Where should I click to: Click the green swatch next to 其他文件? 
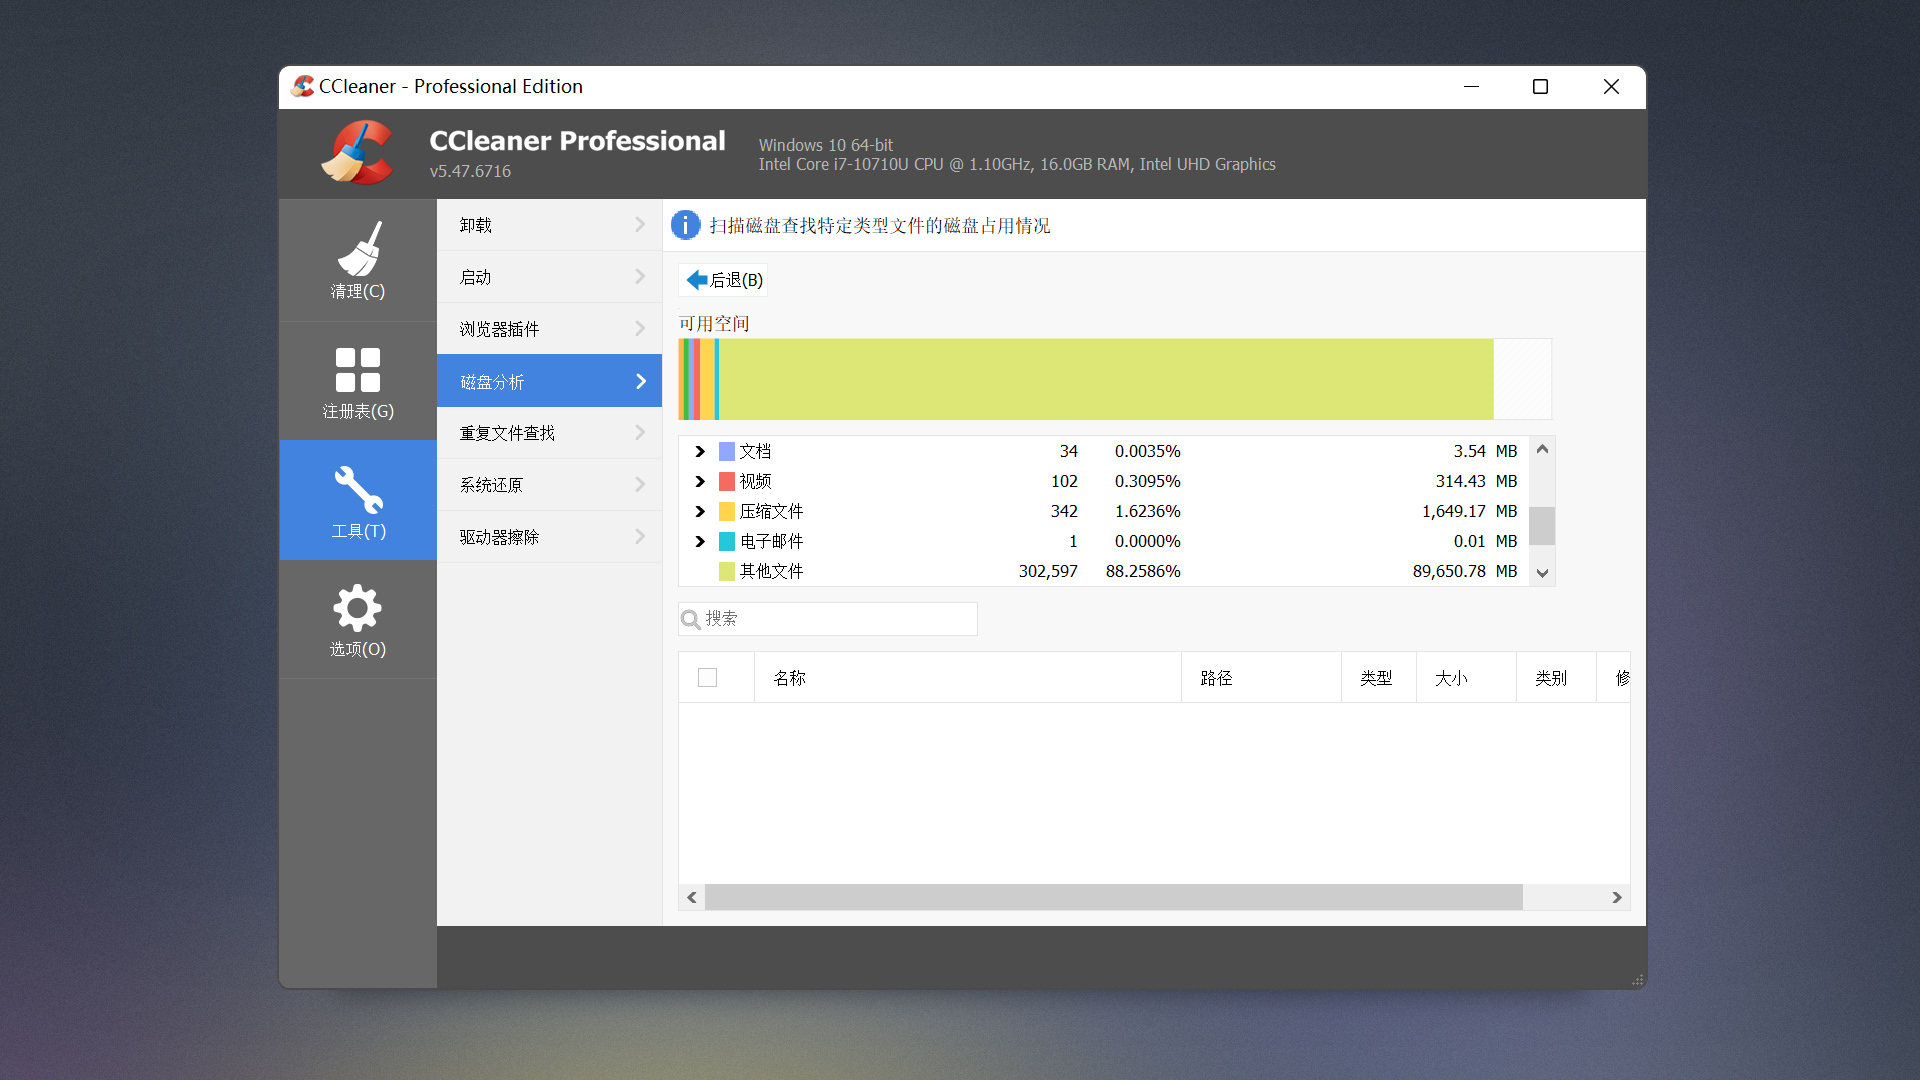pos(726,571)
